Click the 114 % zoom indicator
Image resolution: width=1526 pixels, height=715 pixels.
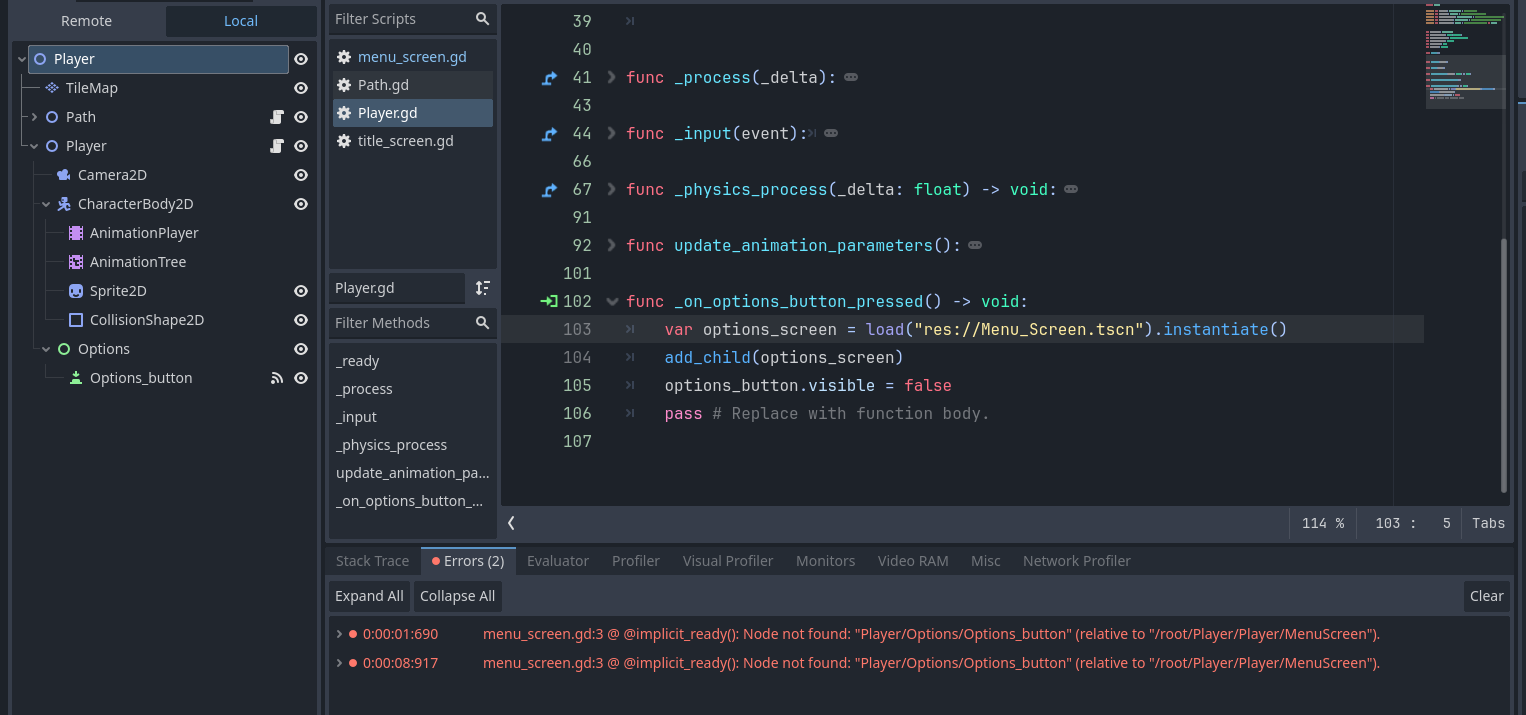(x=1323, y=523)
